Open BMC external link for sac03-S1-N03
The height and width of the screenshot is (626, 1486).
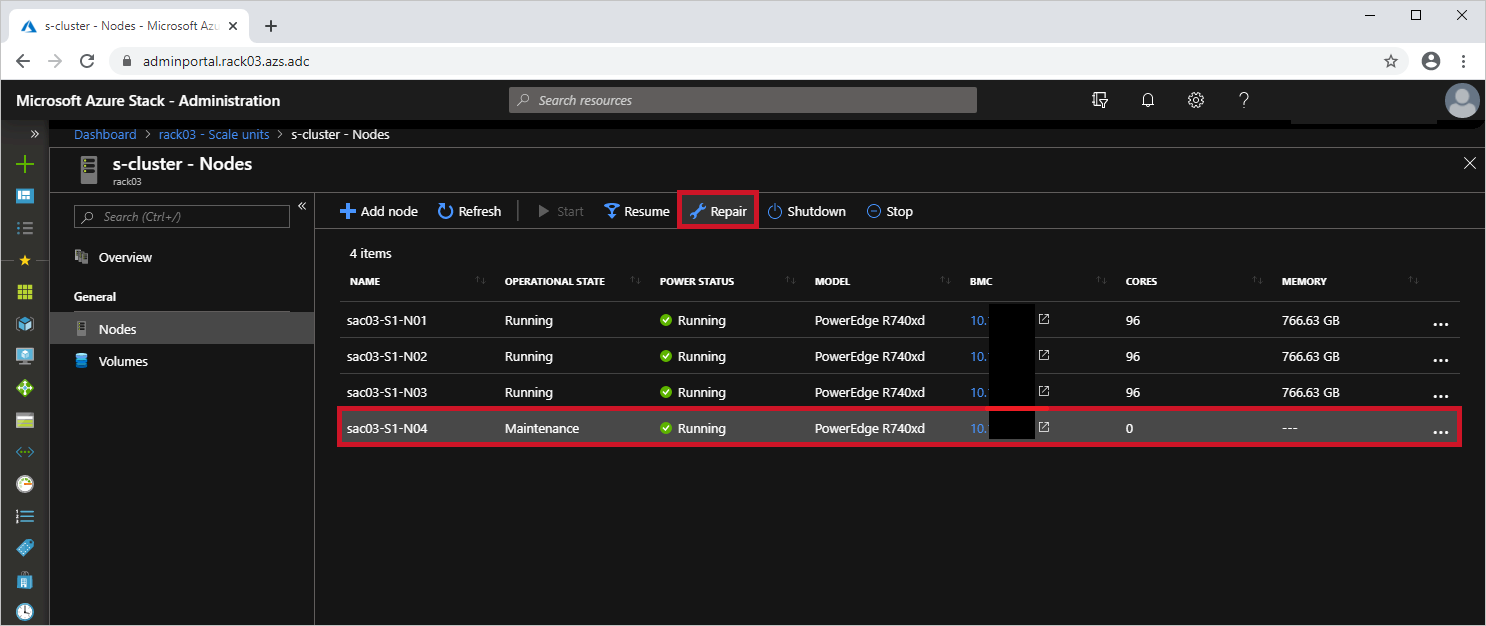click(1044, 391)
